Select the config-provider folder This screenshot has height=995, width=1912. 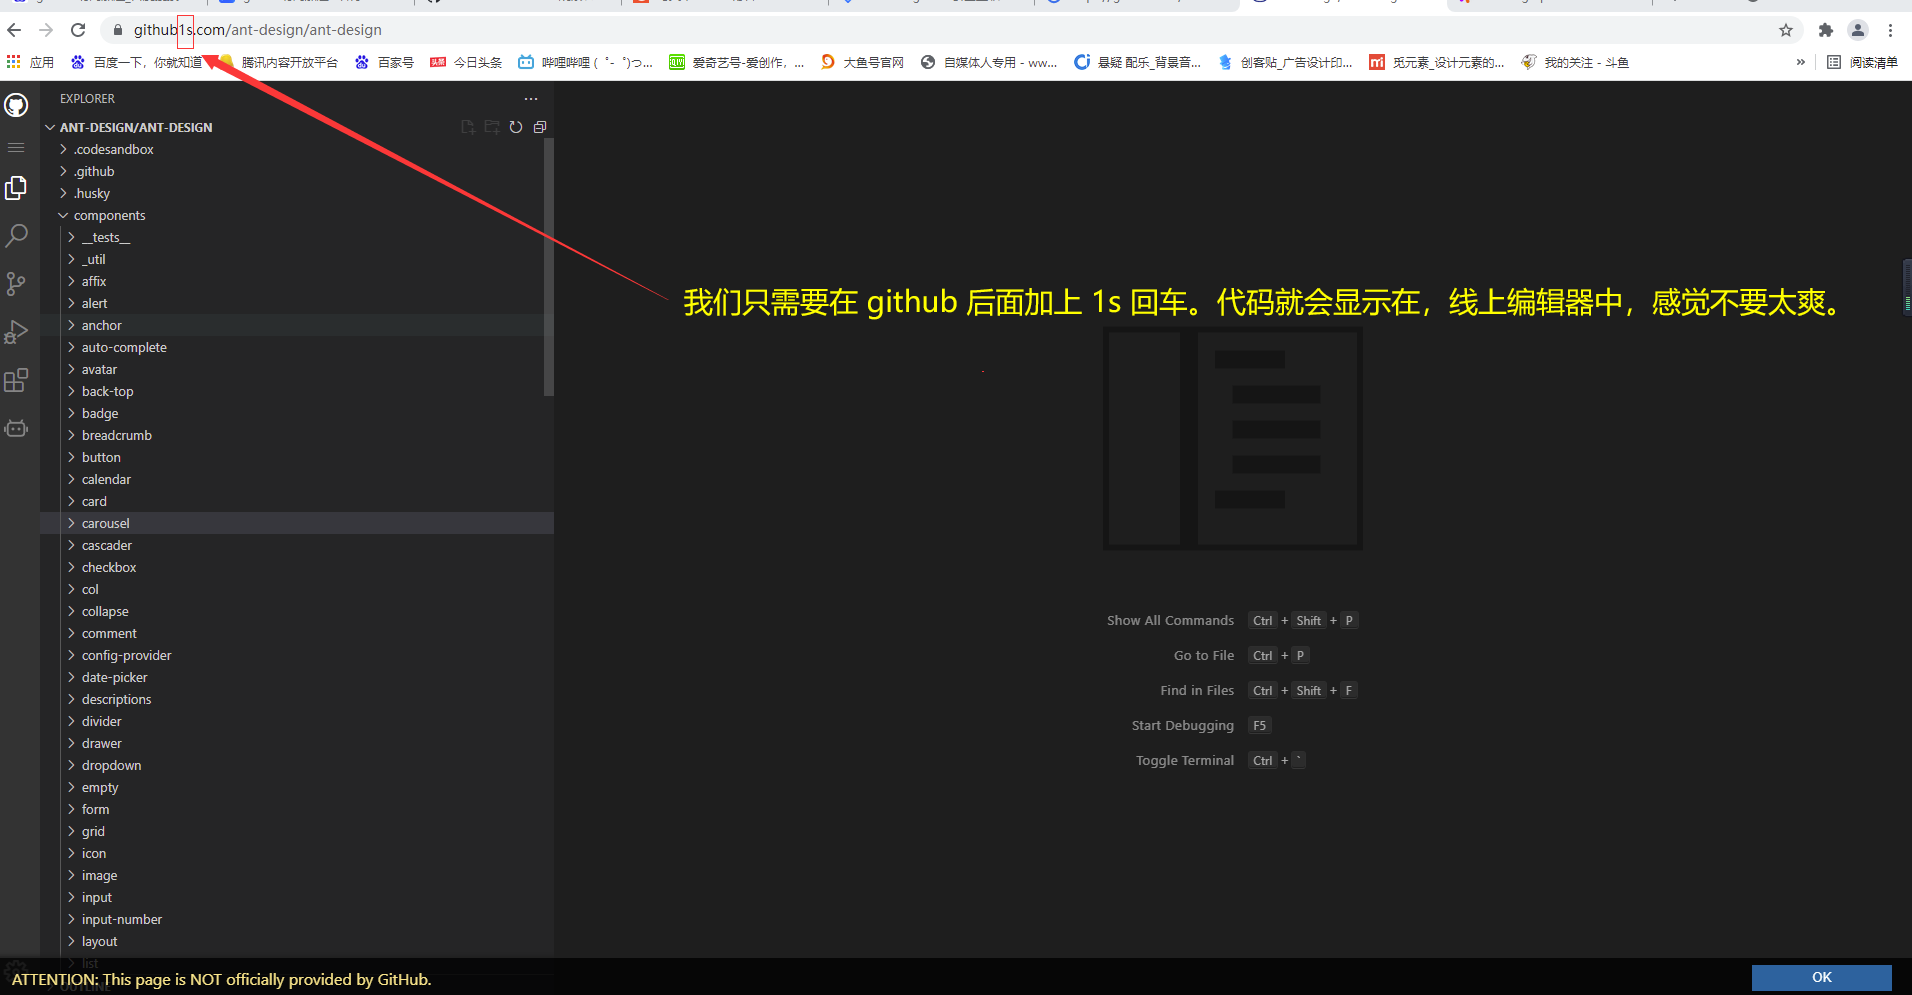[x=297, y=655]
